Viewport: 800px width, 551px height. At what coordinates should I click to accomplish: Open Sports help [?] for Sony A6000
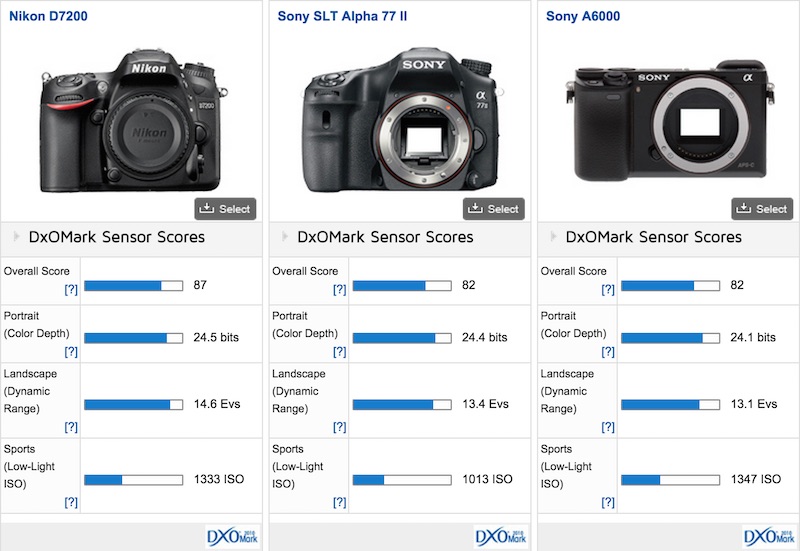coord(608,502)
